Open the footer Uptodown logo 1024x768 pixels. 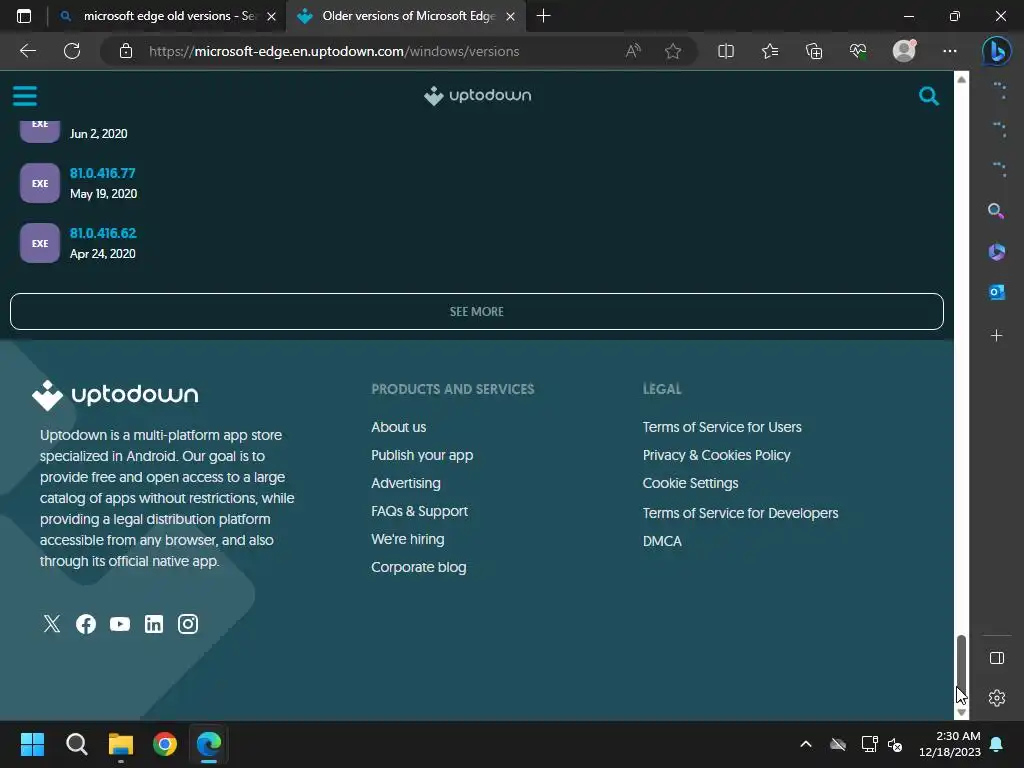pyautogui.click(x=115, y=395)
